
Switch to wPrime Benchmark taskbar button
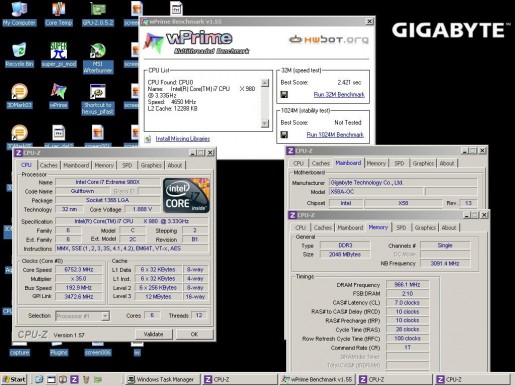coord(317,379)
